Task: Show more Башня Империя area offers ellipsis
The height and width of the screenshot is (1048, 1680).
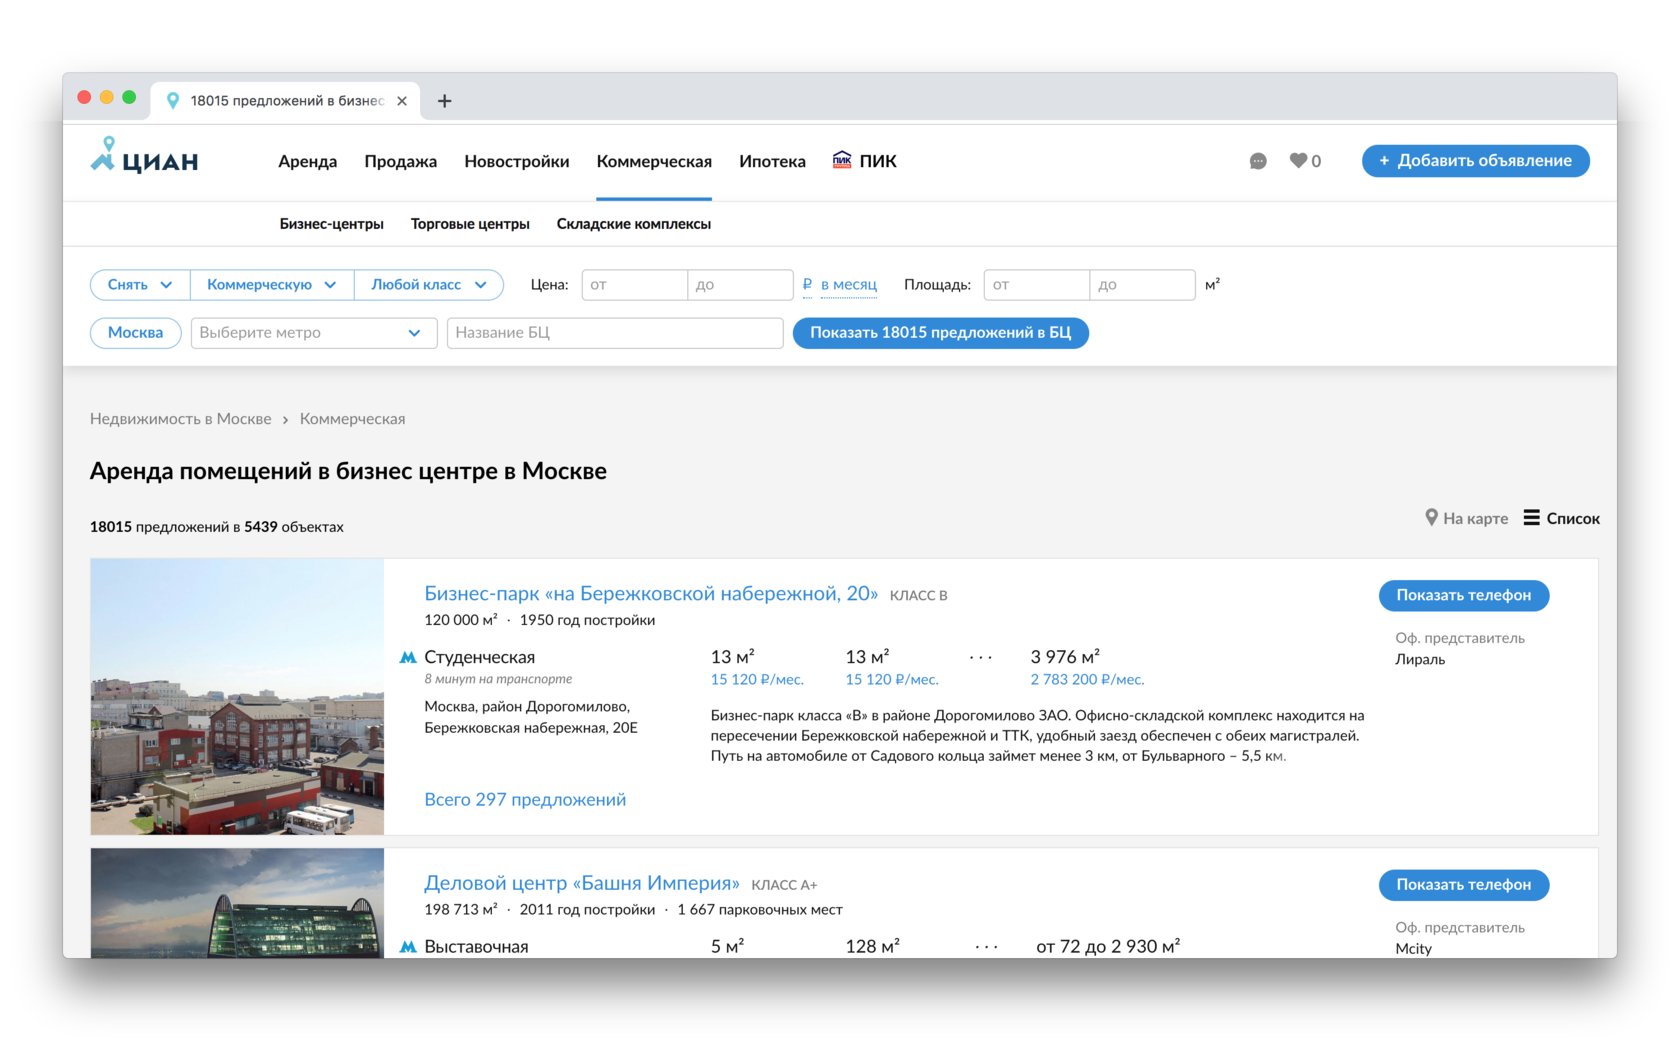Action: click(x=987, y=946)
